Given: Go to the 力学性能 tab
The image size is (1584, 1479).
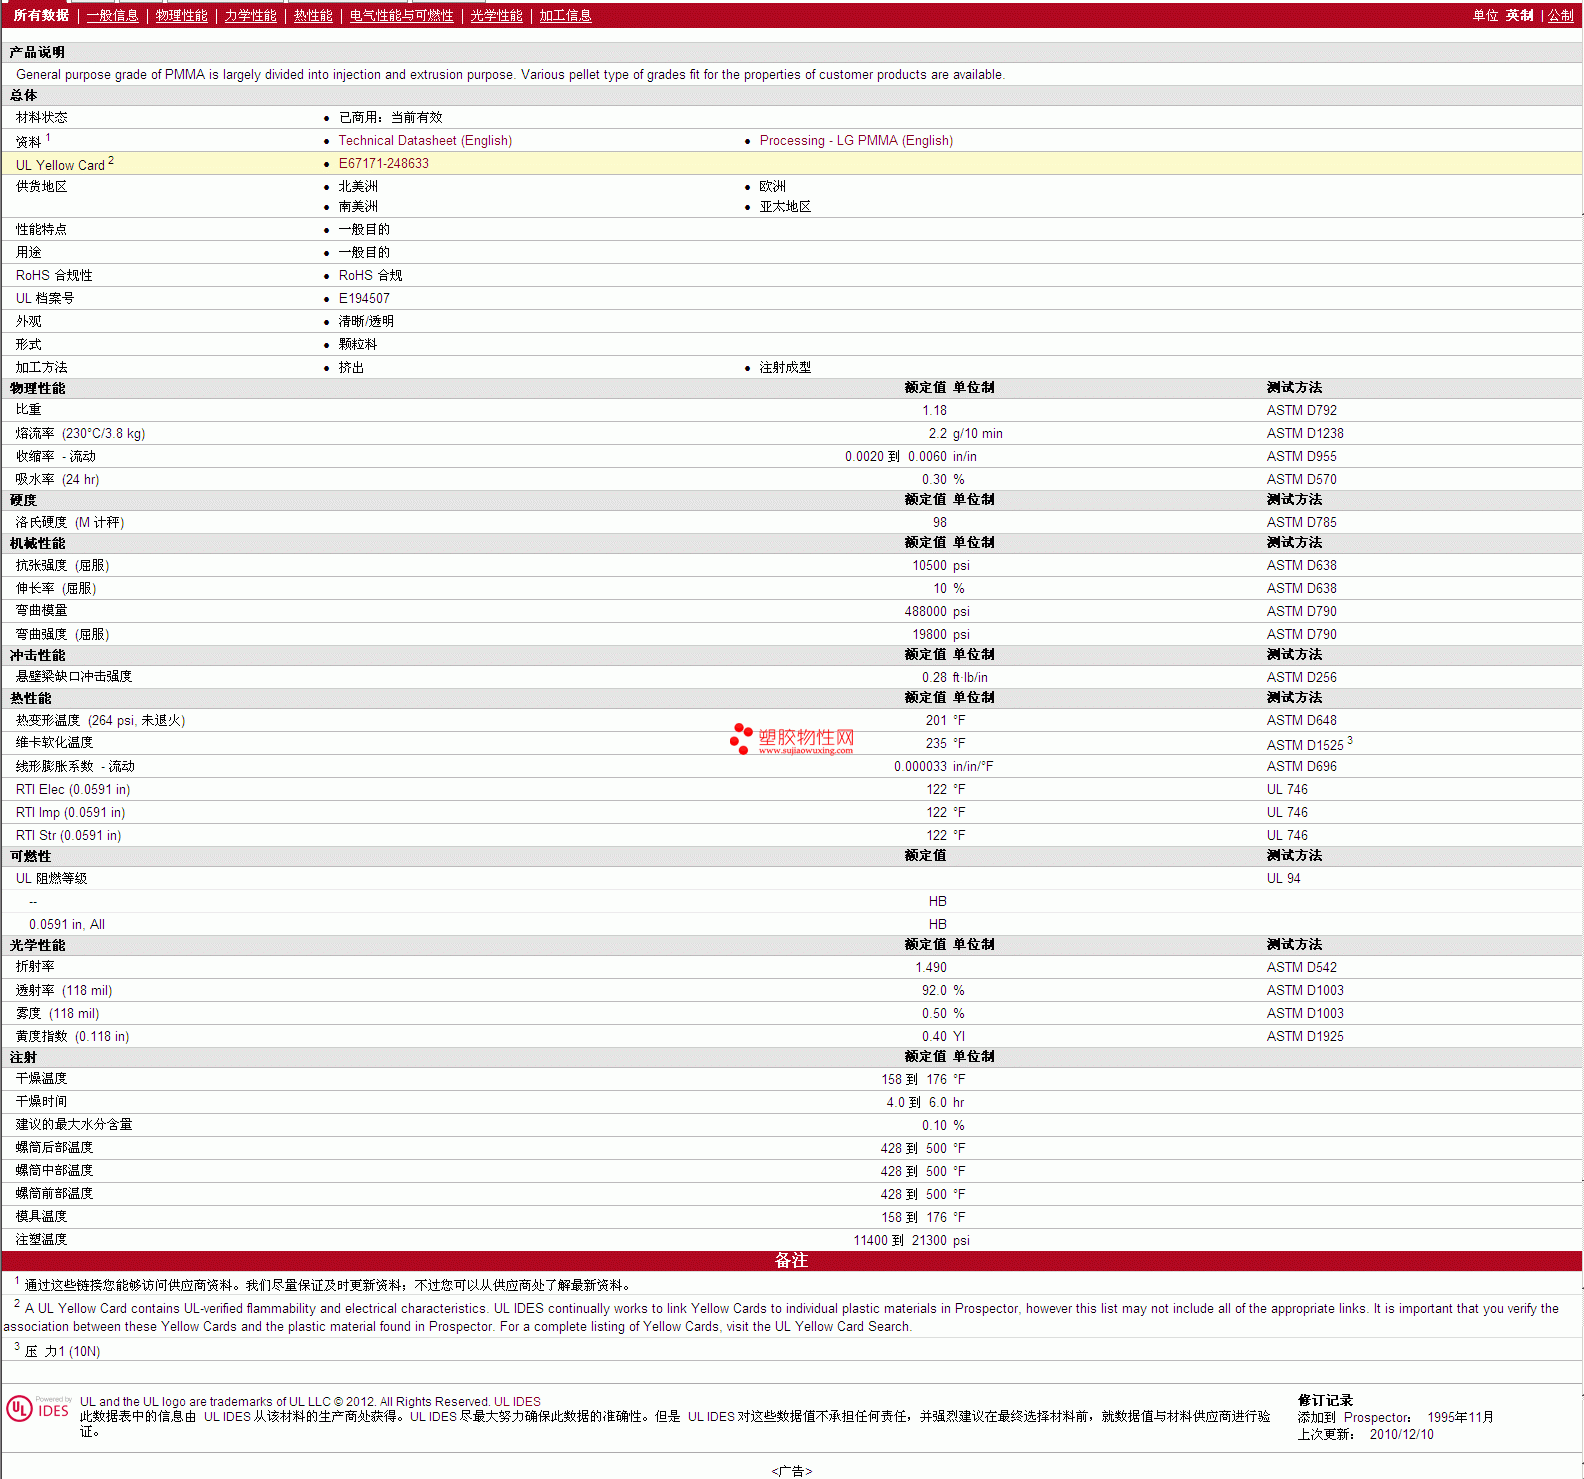Looking at the screenshot, I should pyautogui.click(x=250, y=15).
